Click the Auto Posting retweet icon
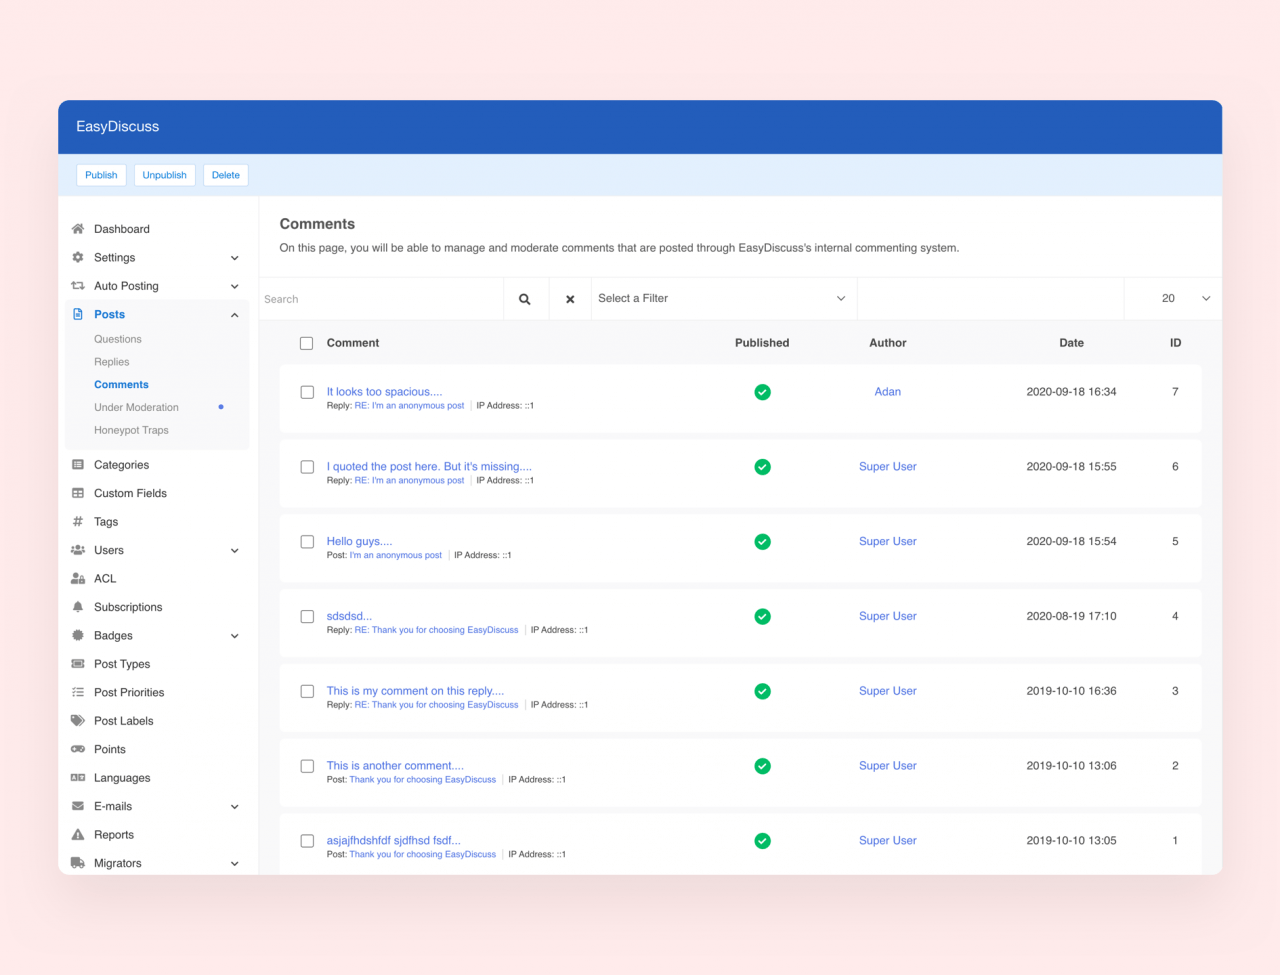1280x975 pixels. (78, 286)
